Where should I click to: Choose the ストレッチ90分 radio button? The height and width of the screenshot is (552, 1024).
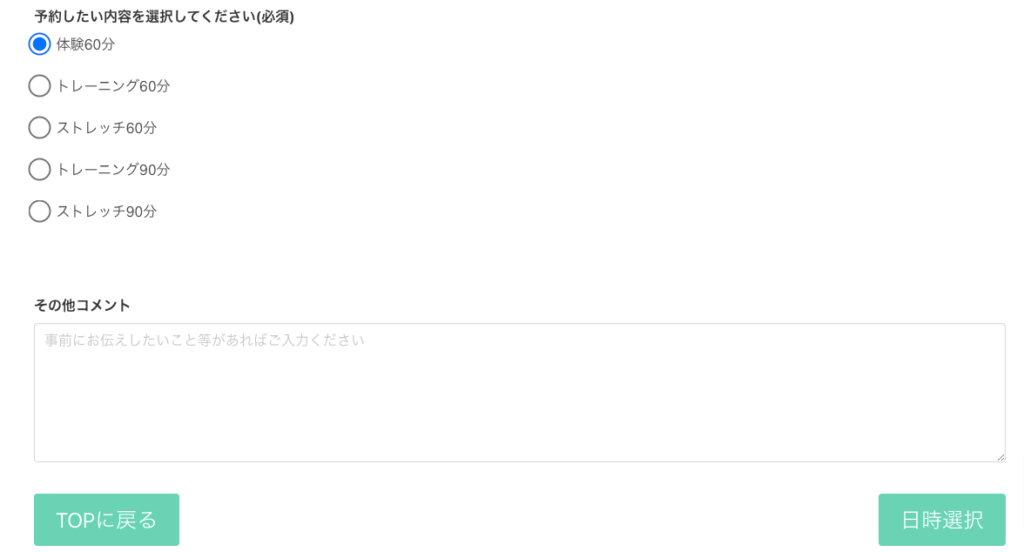click(39, 212)
